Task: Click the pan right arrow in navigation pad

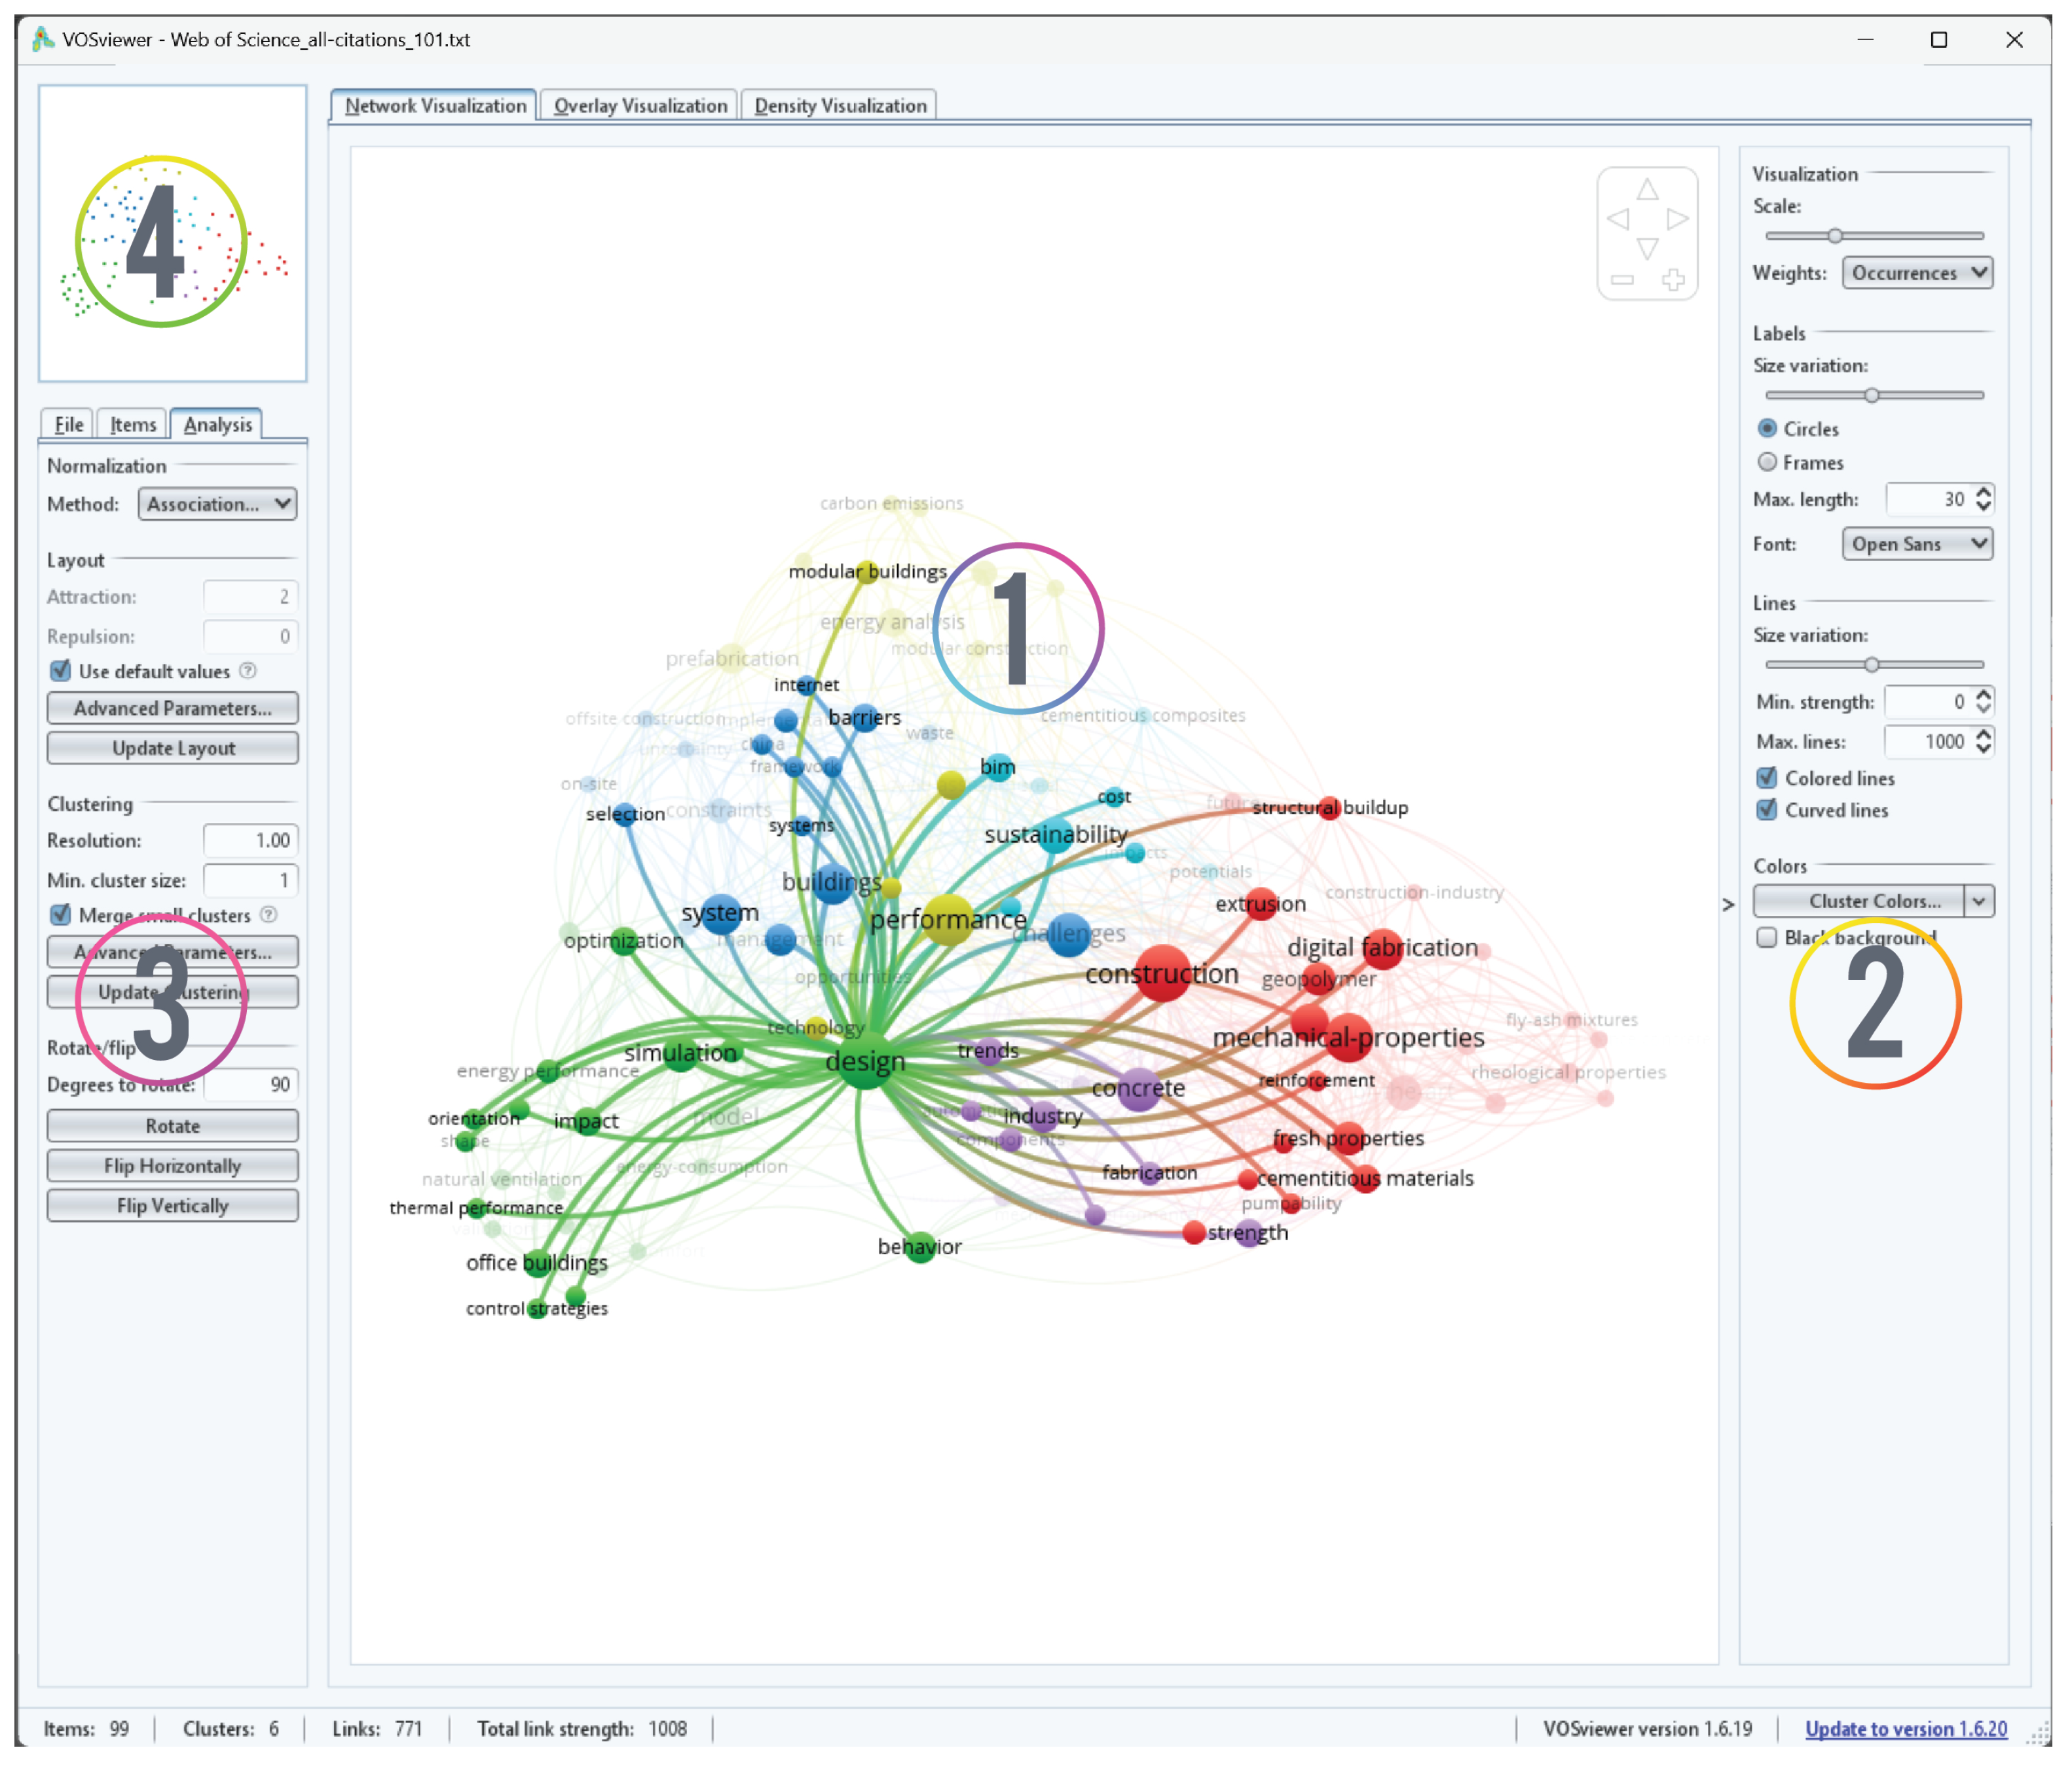Action: 1678,219
